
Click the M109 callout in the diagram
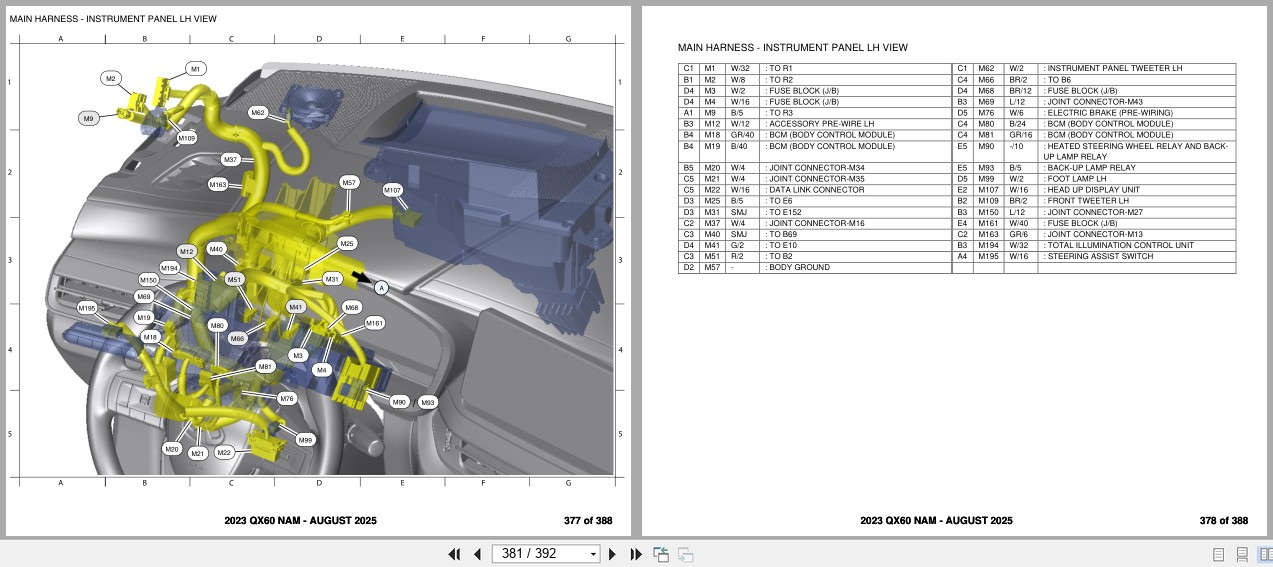(x=186, y=137)
